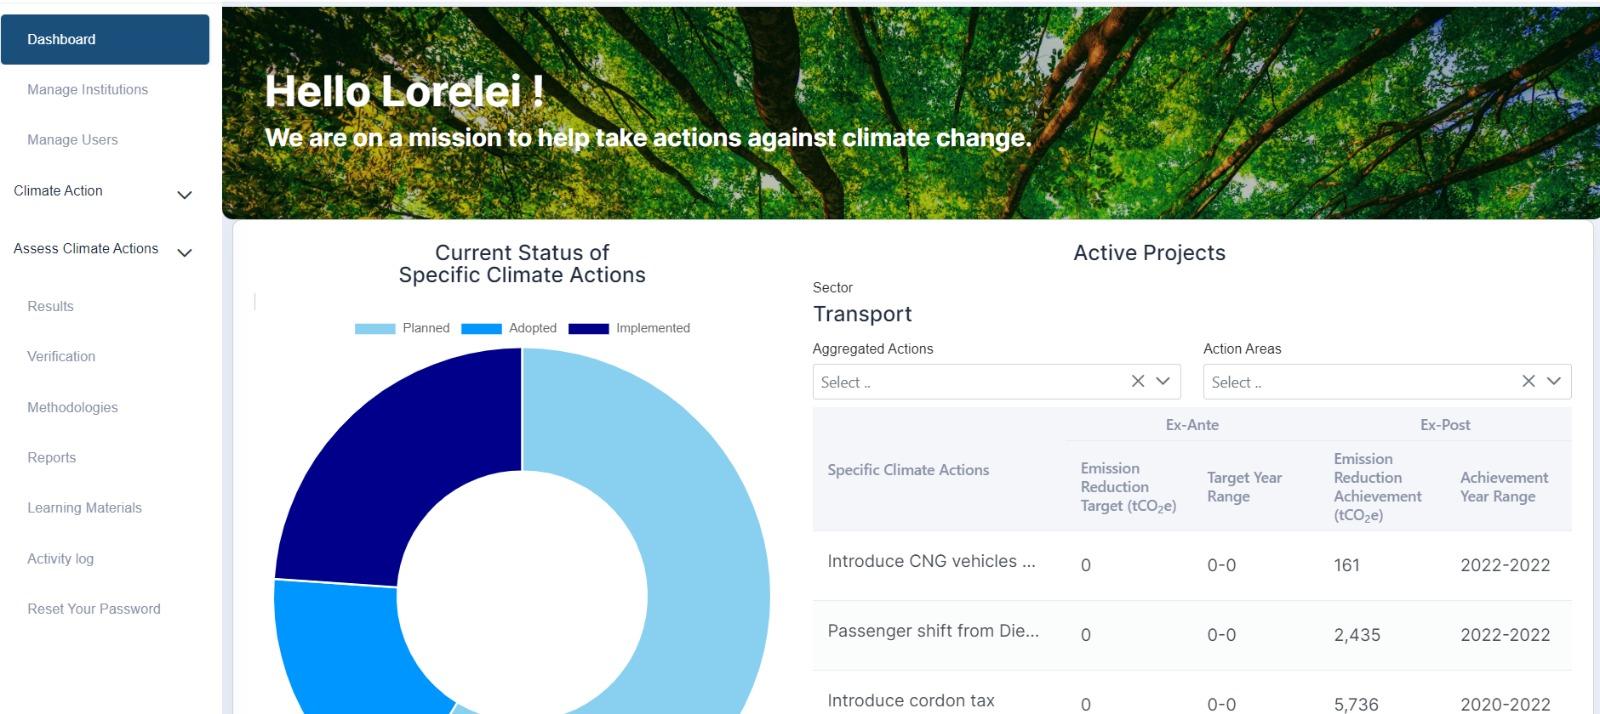The height and width of the screenshot is (714, 1600).
Task: Toggle the Implemented legend item
Action: coord(629,328)
